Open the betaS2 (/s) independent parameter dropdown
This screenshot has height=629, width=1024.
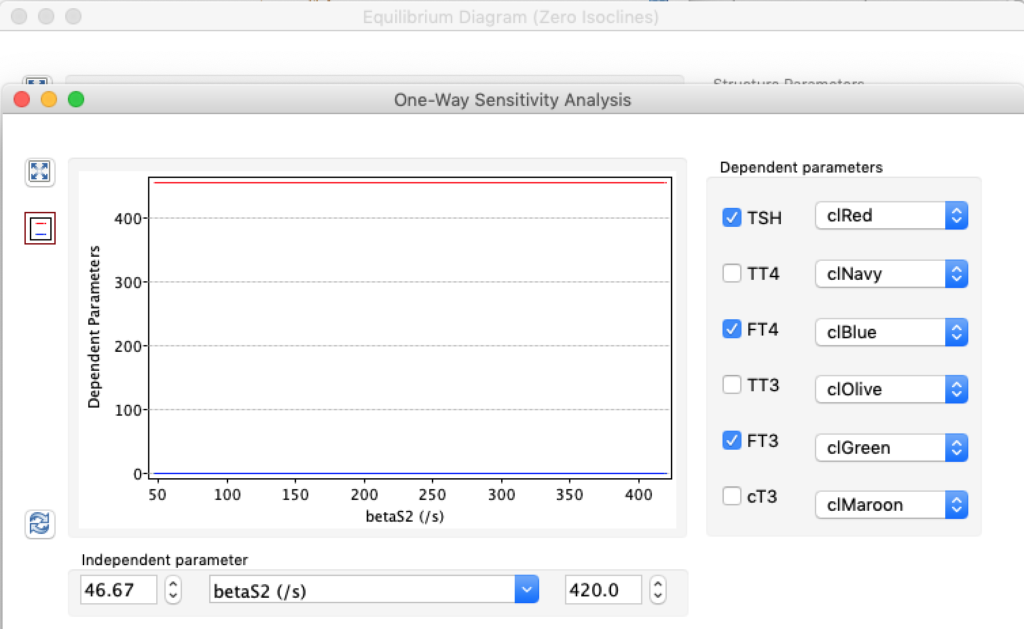pyautogui.click(x=374, y=590)
